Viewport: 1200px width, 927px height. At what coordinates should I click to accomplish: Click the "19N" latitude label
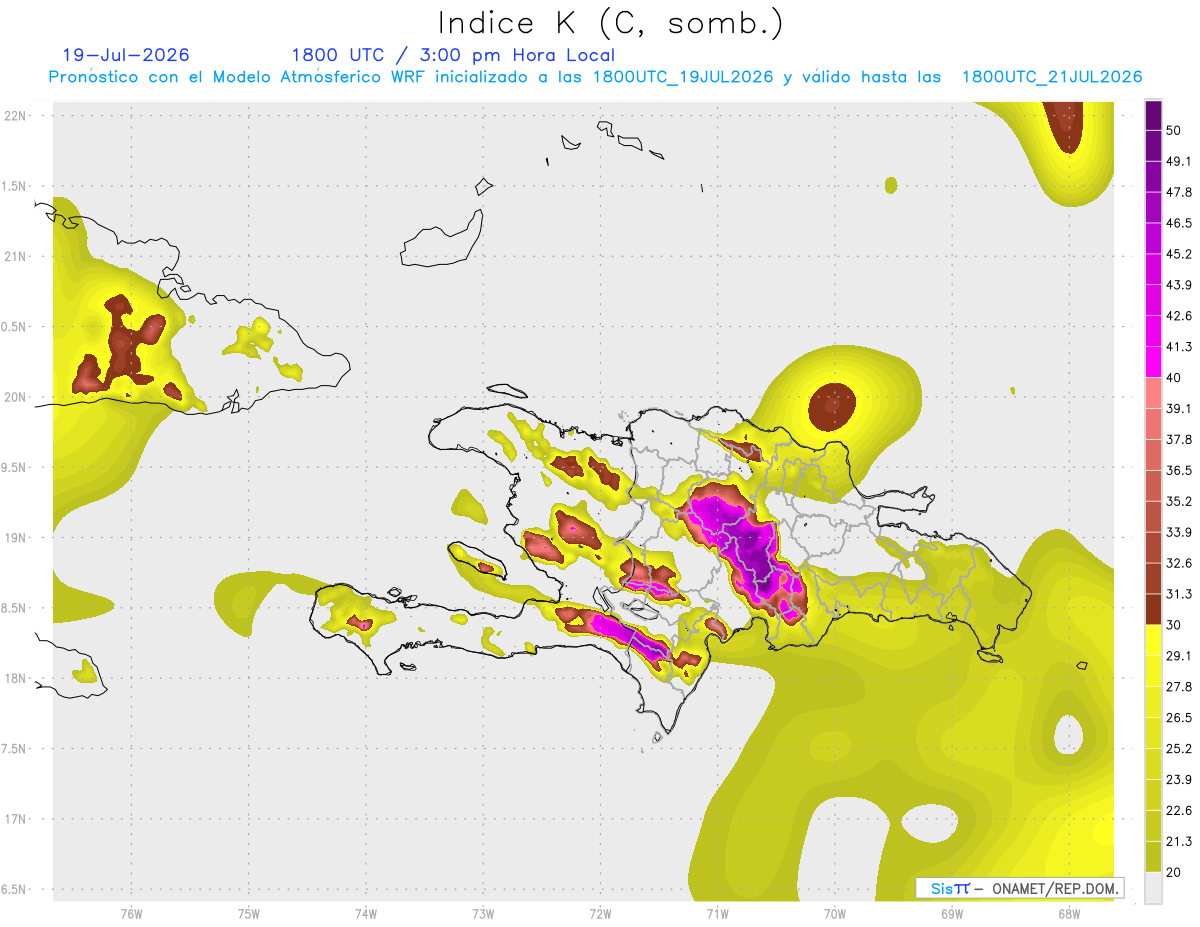16,538
